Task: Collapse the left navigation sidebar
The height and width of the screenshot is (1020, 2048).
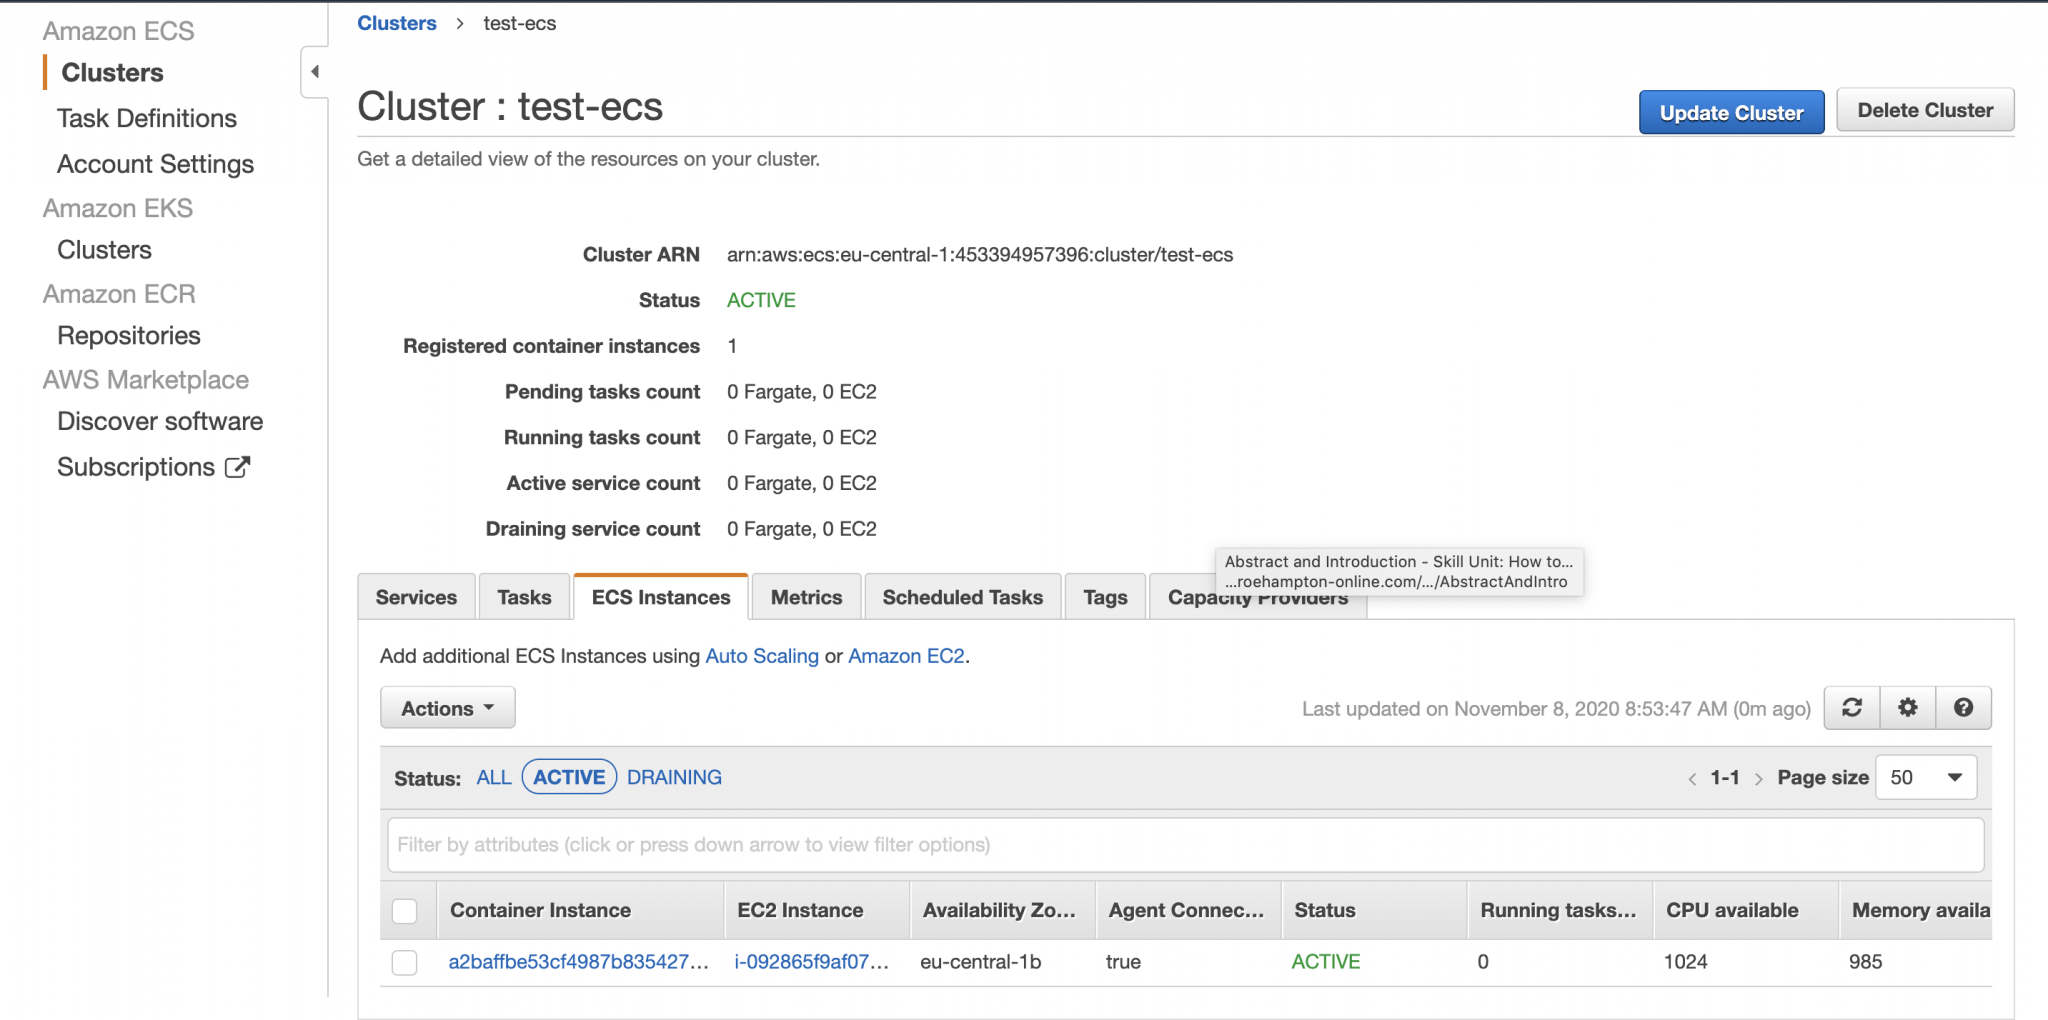Action: click(x=313, y=71)
